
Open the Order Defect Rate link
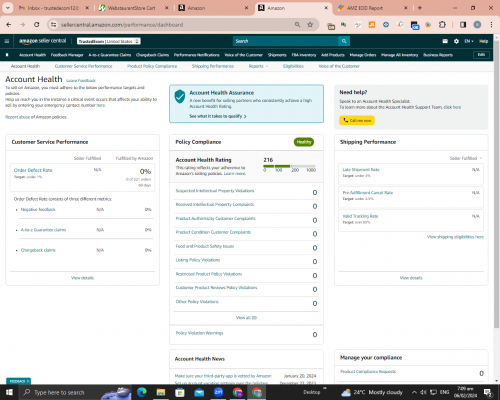point(33,170)
